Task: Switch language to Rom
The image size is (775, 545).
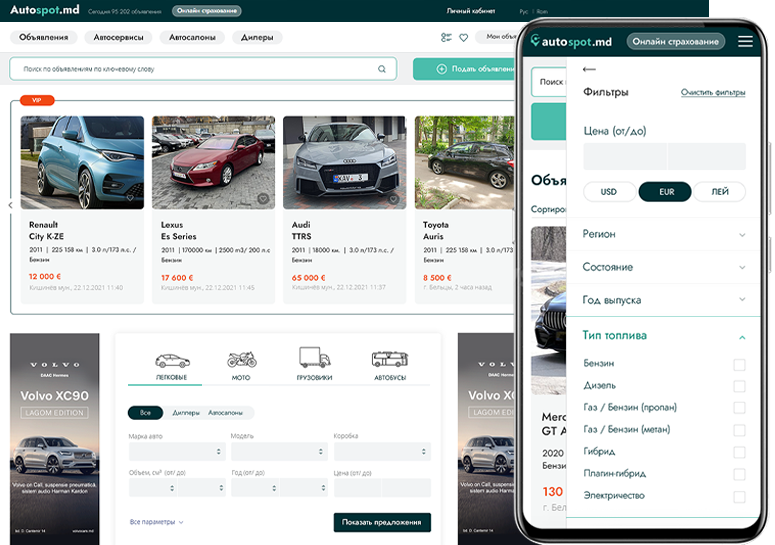Action: tap(542, 11)
